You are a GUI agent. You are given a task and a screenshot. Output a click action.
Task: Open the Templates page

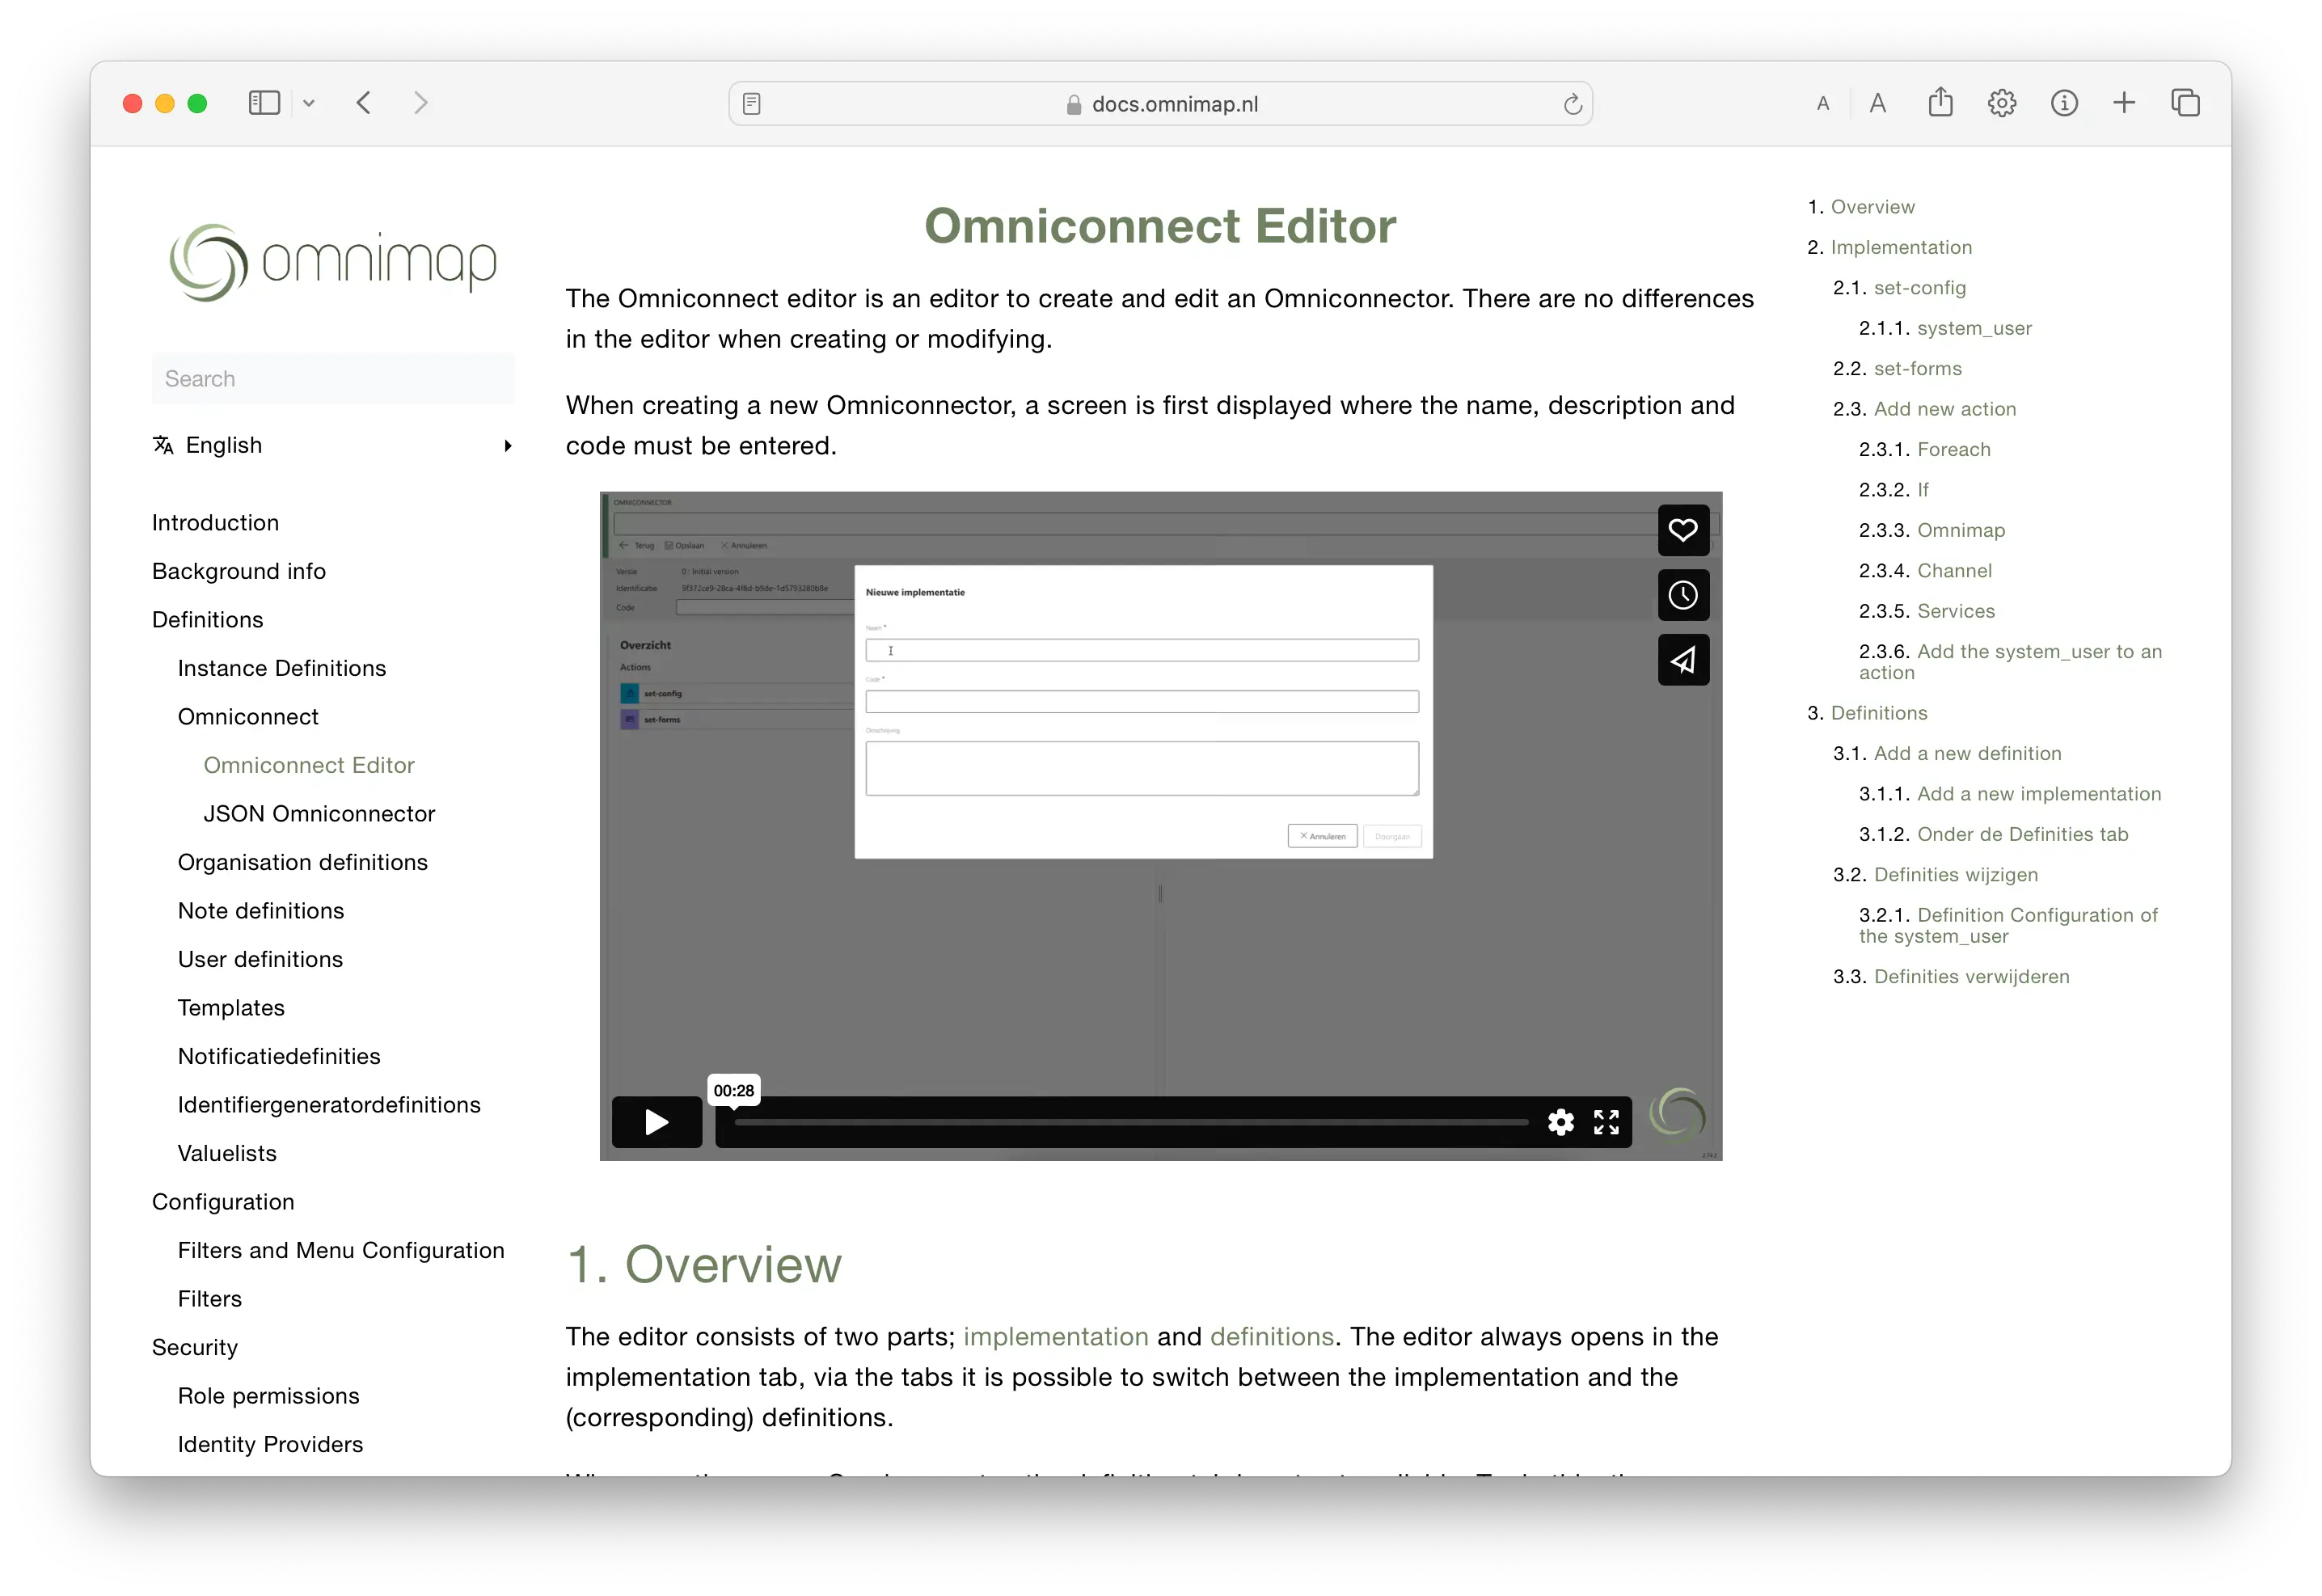pos(231,1008)
